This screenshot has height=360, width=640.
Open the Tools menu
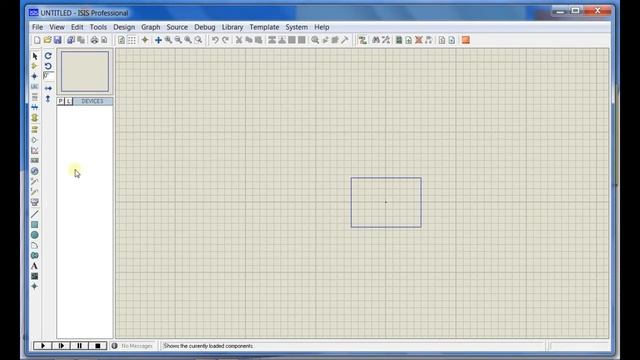(x=98, y=27)
